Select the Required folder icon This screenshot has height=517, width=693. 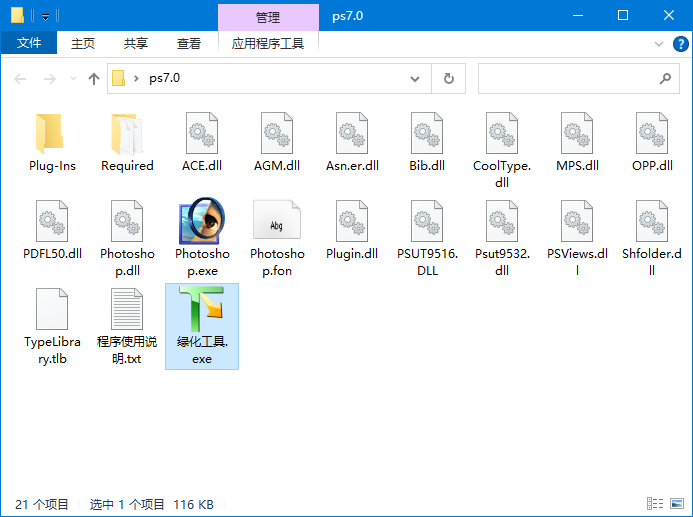[x=127, y=135]
